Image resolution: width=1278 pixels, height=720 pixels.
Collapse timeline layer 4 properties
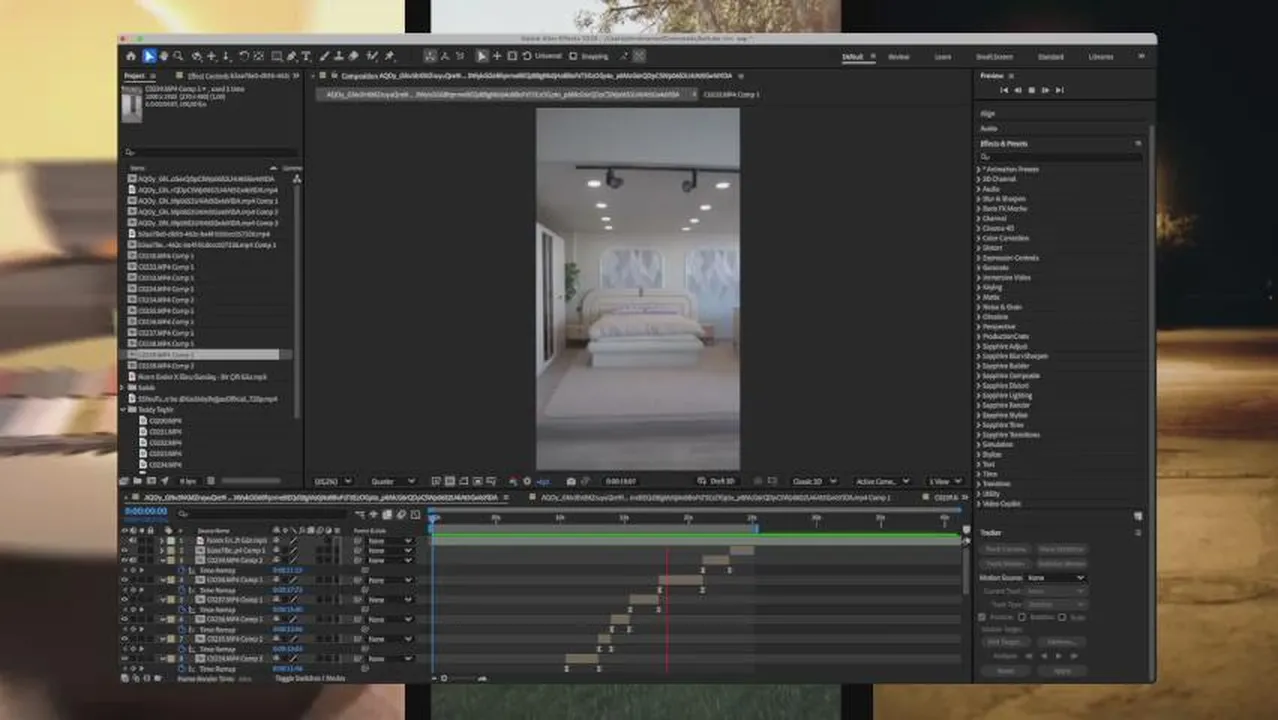(162, 580)
